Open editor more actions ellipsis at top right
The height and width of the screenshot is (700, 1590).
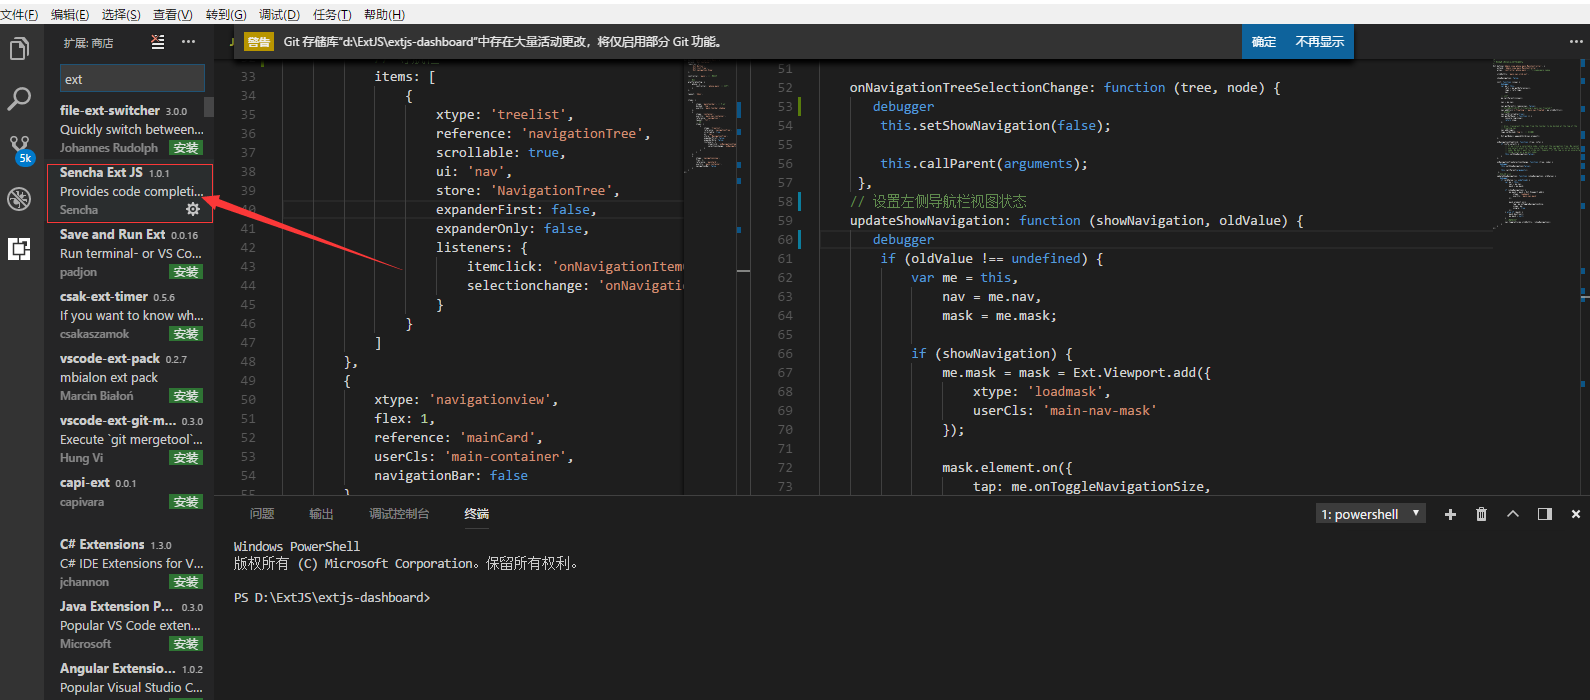[1576, 42]
